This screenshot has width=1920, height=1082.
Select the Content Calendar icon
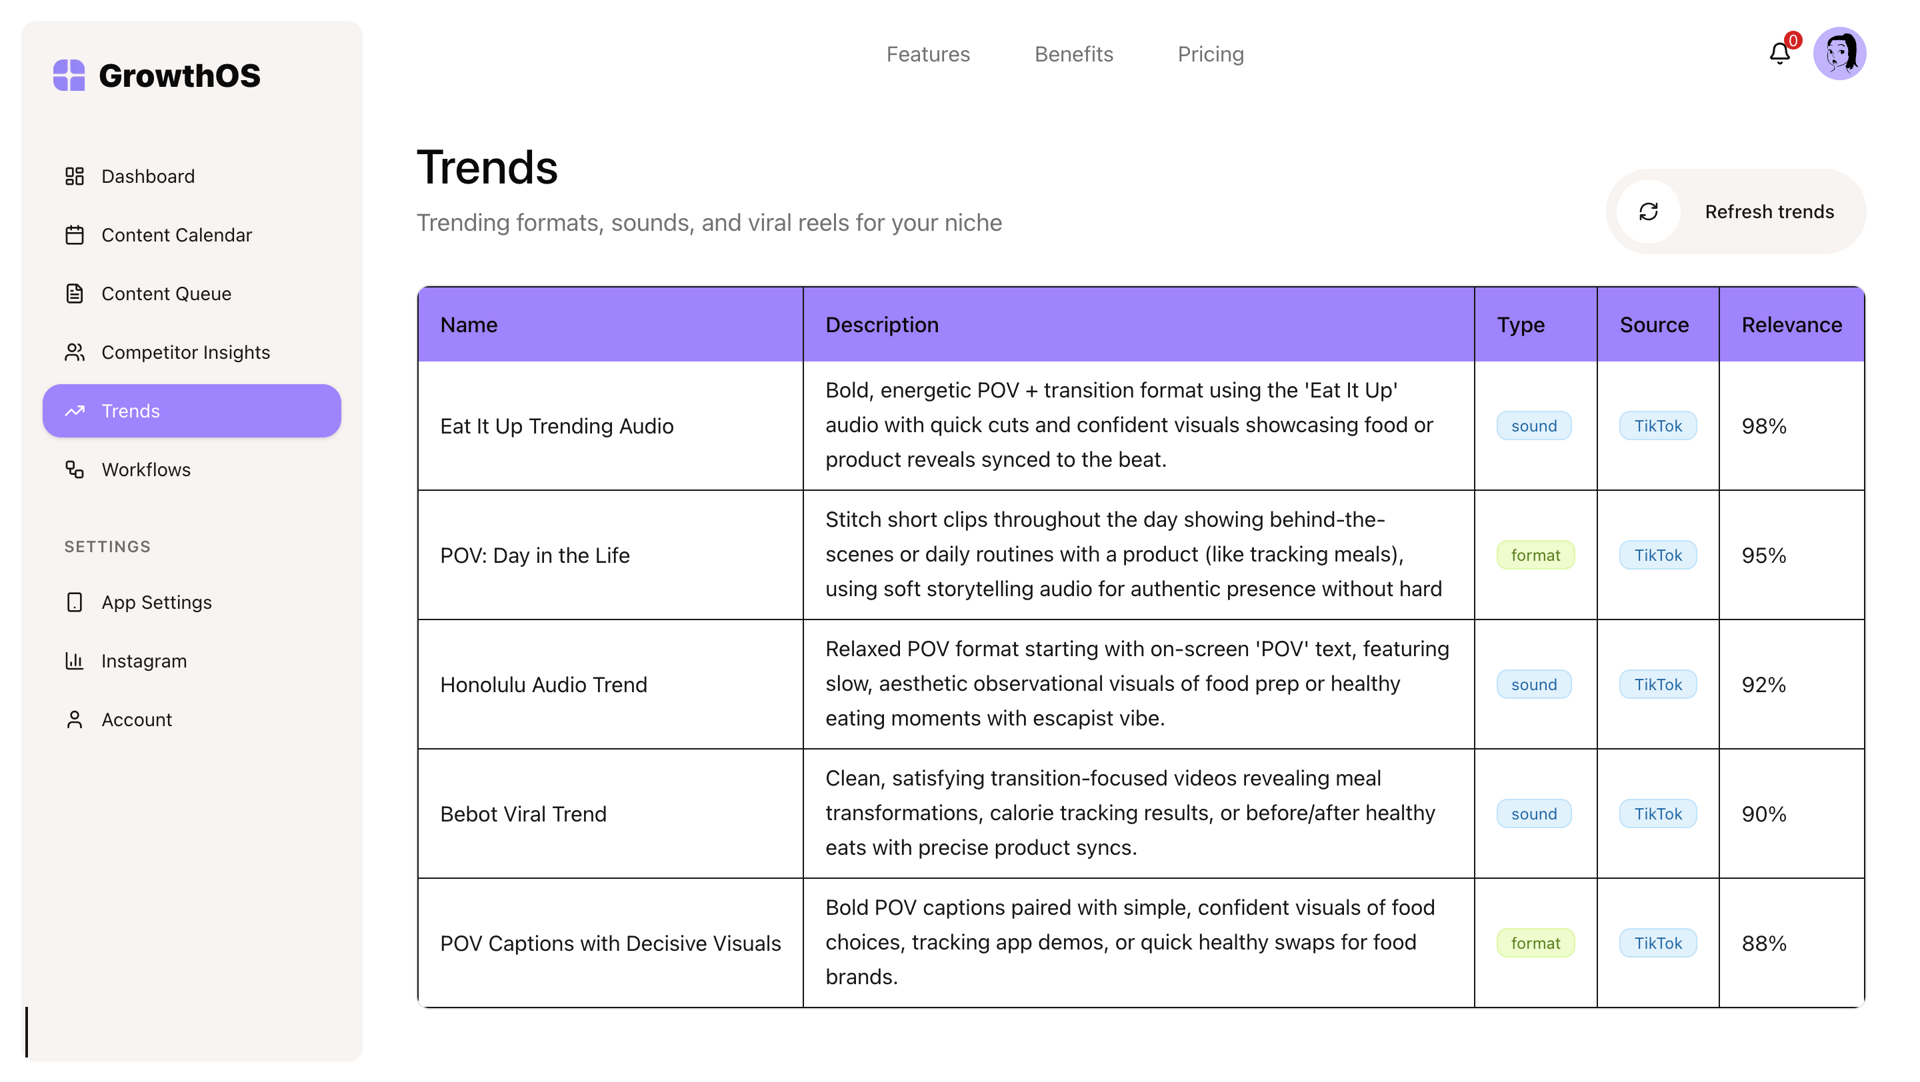tap(75, 235)
